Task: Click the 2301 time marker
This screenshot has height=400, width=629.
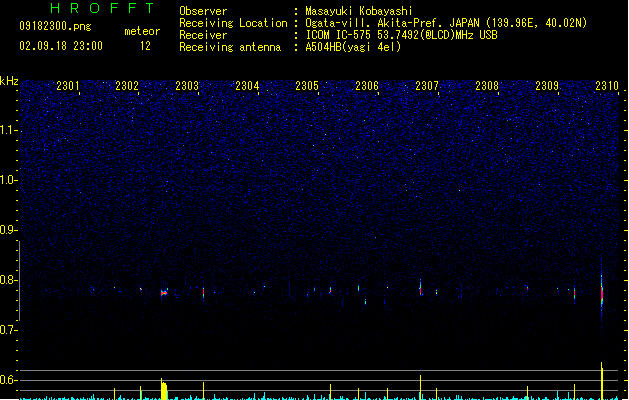Action: pyautogui.click(x=68, y=85)
